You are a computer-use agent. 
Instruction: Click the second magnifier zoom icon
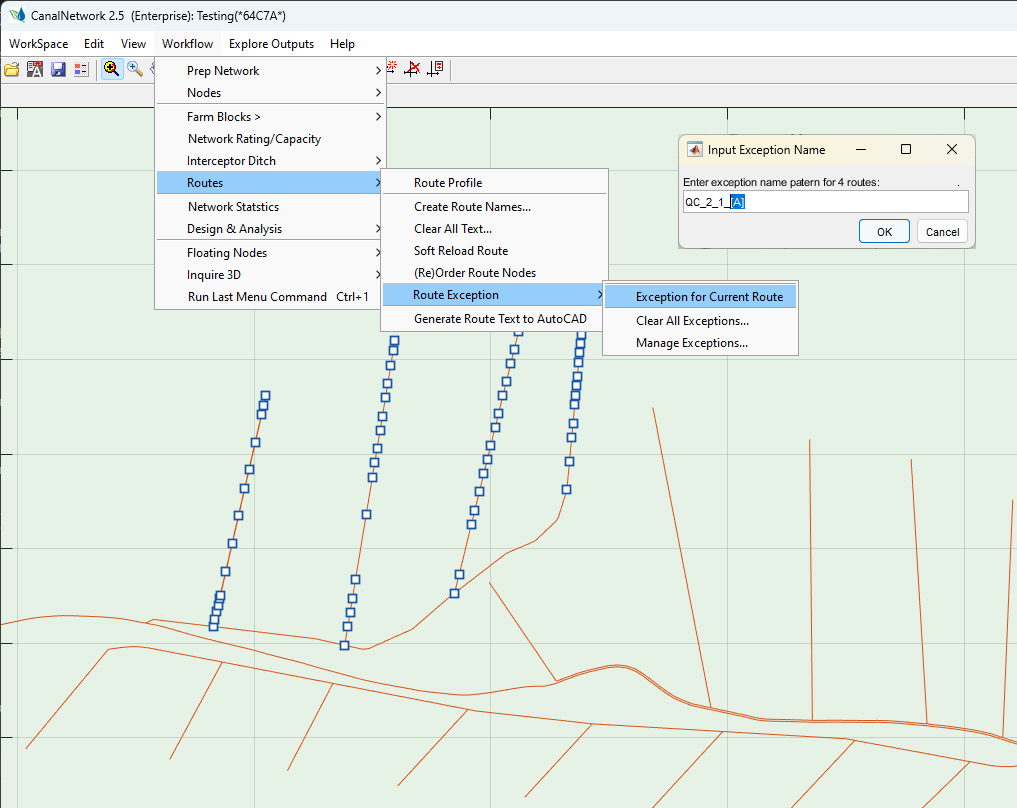pos(134,69)
